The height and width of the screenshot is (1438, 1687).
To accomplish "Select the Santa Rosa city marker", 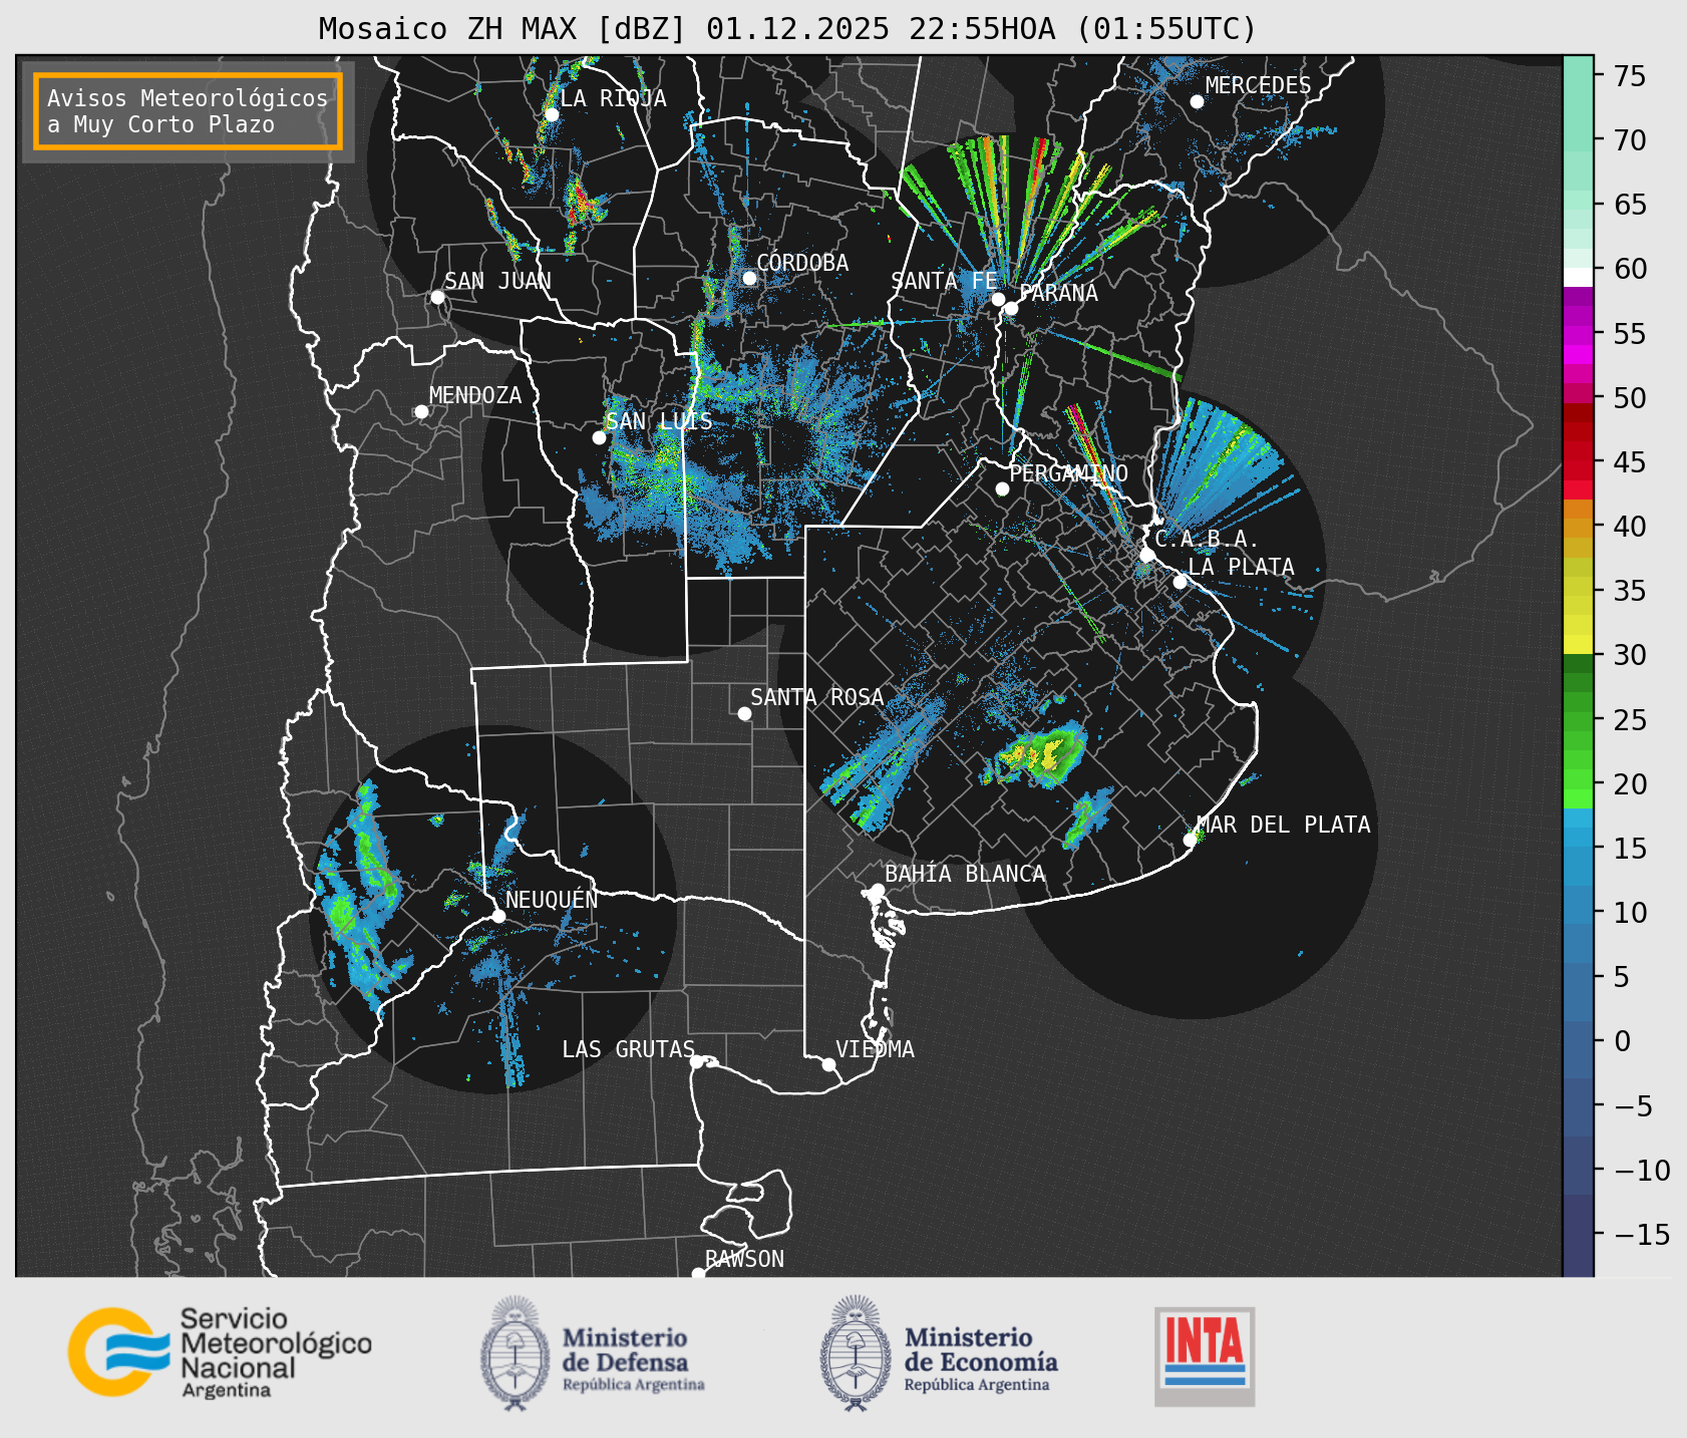I will click(x=744, y=714).
